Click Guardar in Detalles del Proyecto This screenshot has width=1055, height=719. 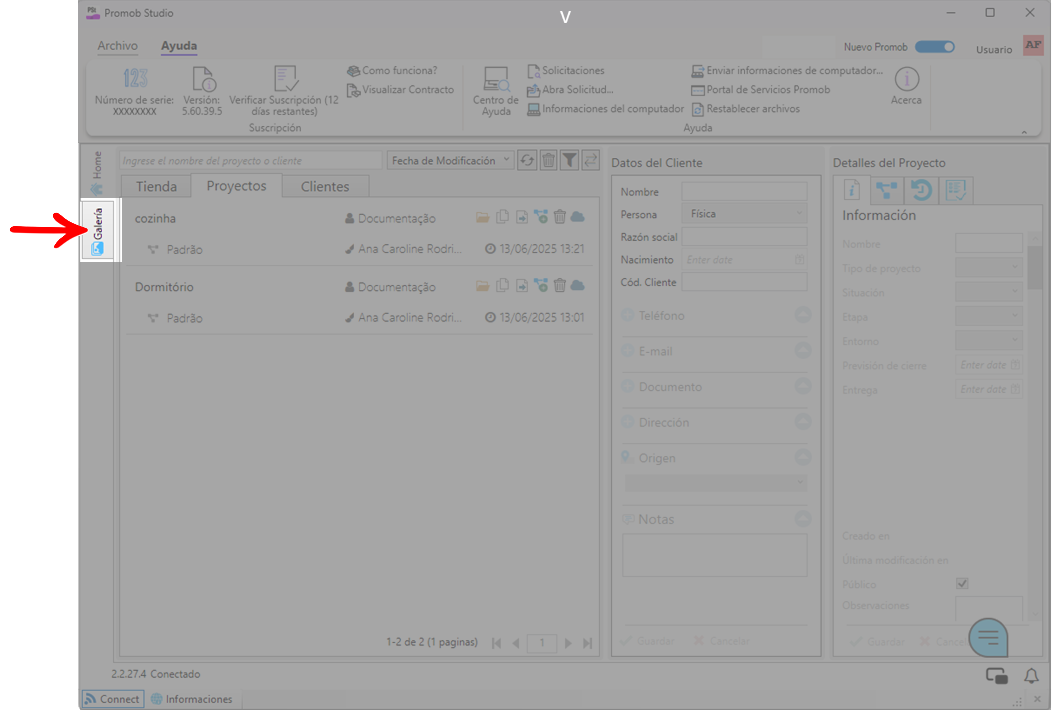tap(877, 642)
